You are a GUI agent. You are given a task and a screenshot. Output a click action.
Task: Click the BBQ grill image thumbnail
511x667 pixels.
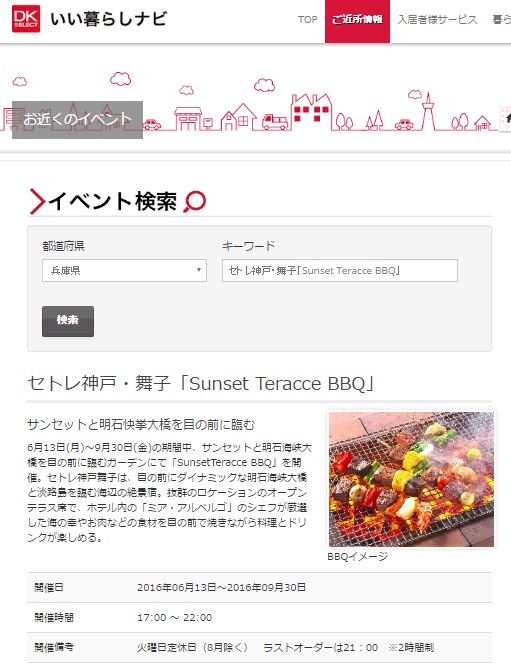tap(411, 479)
